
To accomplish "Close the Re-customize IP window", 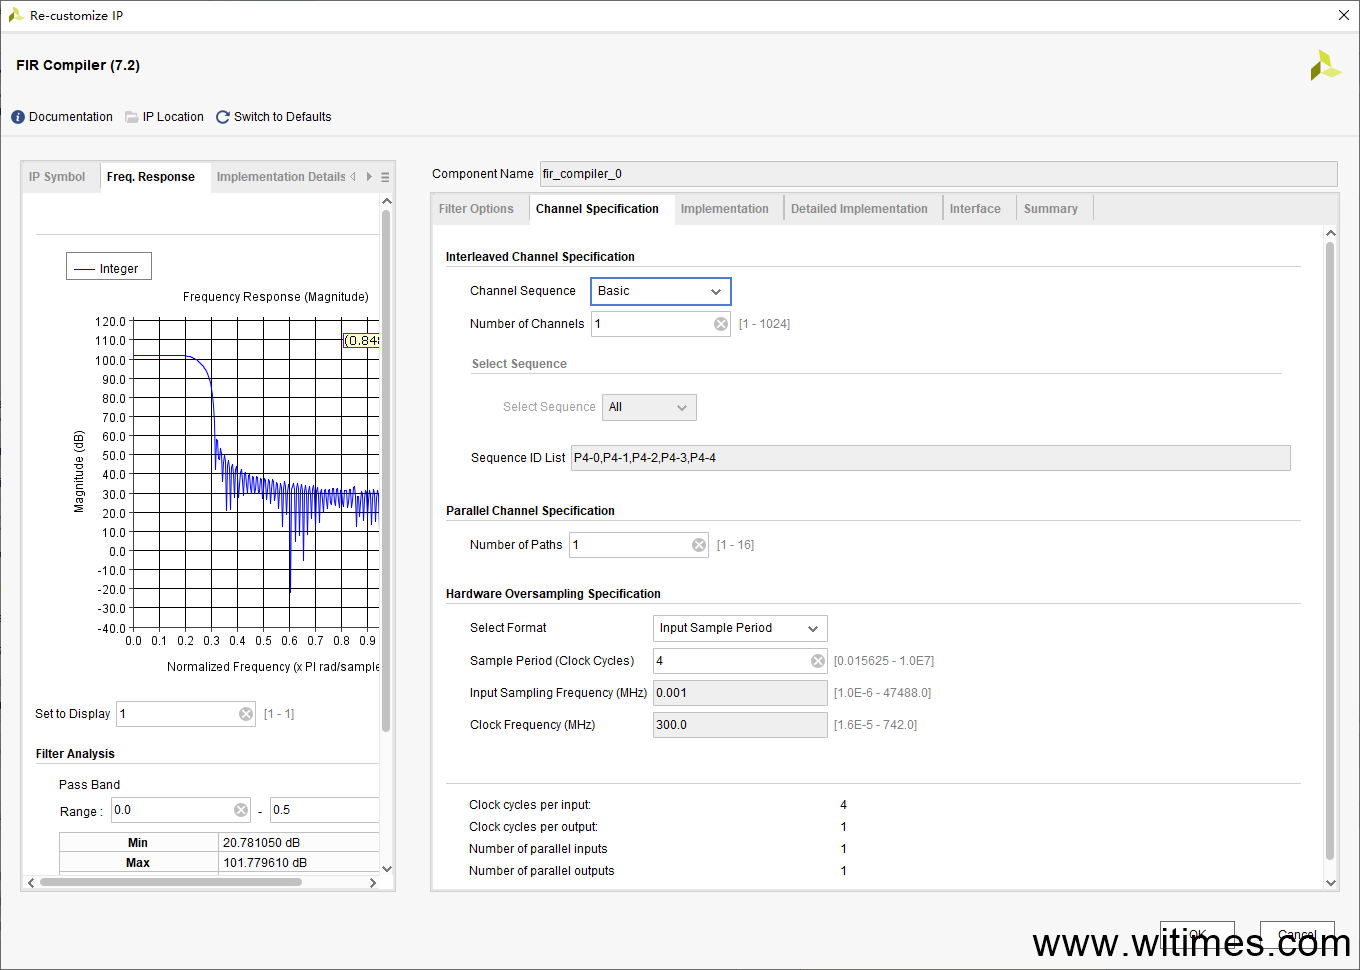I will click(x=1344, y=15).
